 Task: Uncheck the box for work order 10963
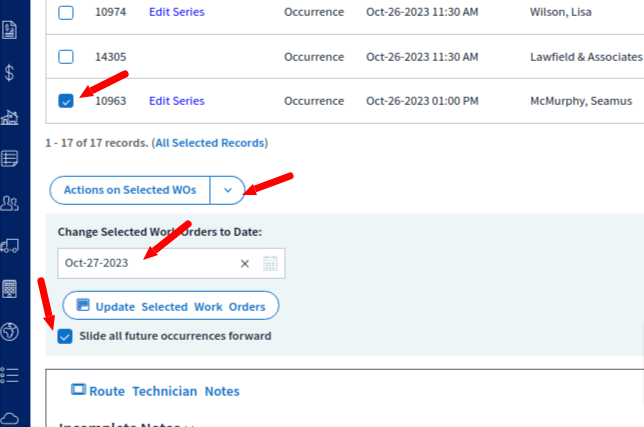pyautogui.click(x=66, y=101)
